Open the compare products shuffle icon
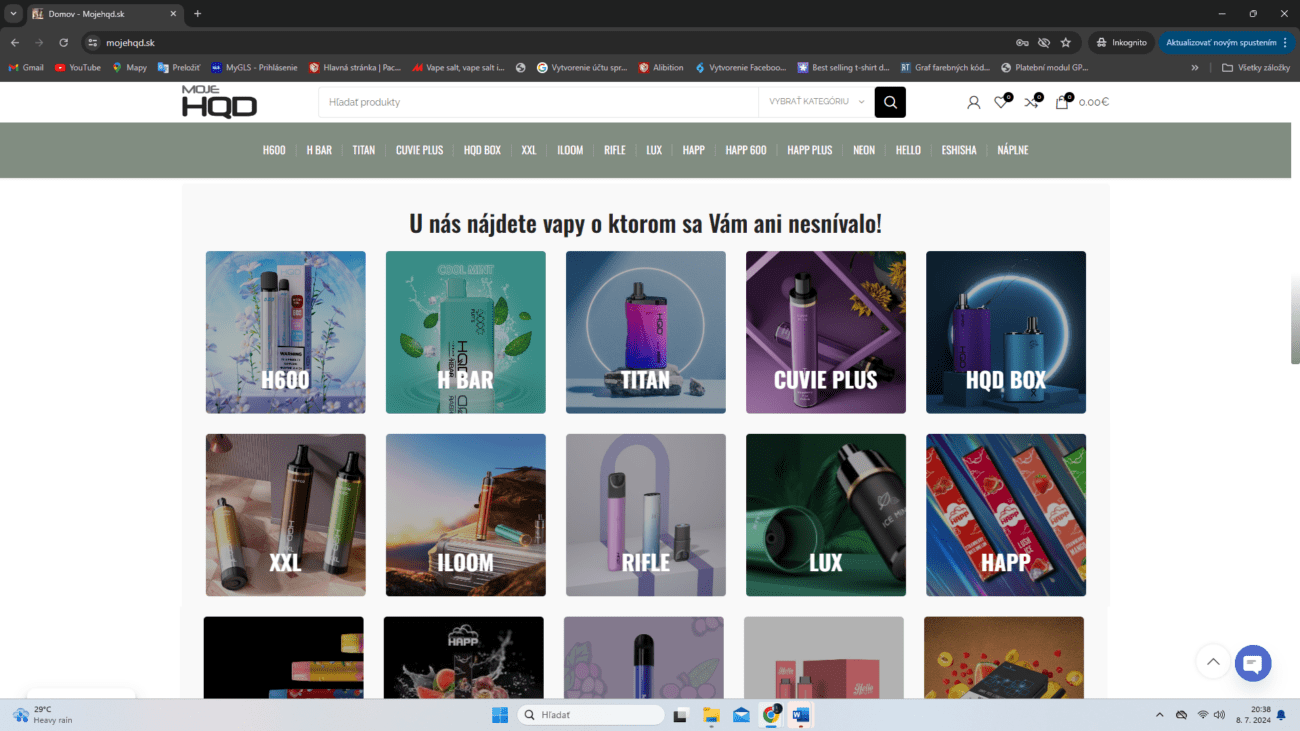Viewport: 1300px width, 731px height. click(1032, 102)
